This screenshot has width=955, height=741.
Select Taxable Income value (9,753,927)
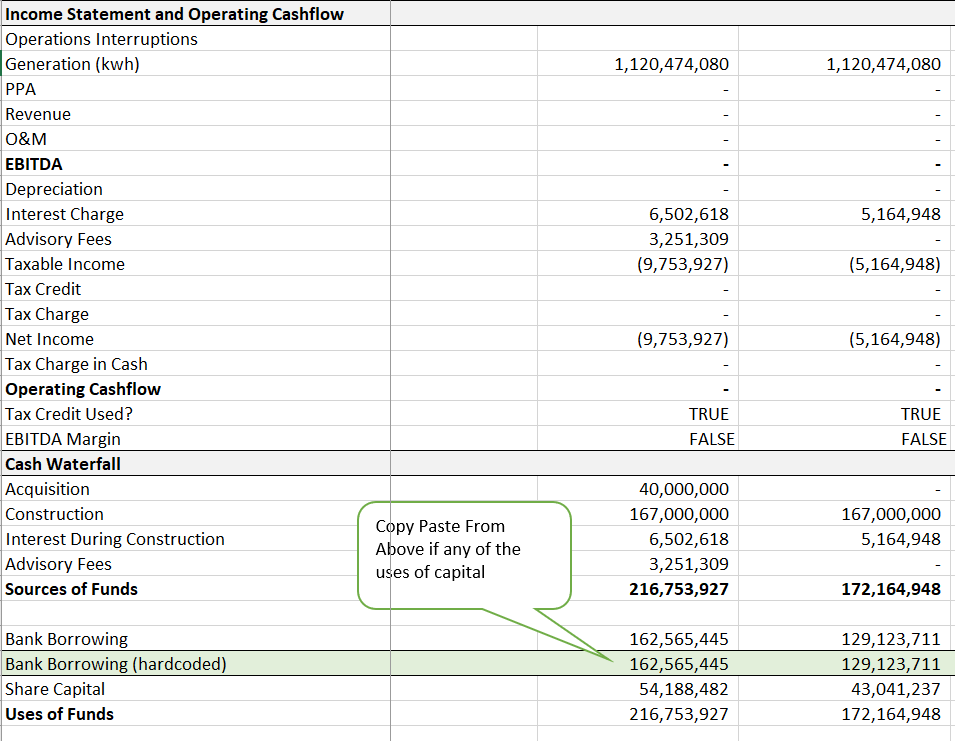coord(683,264)
